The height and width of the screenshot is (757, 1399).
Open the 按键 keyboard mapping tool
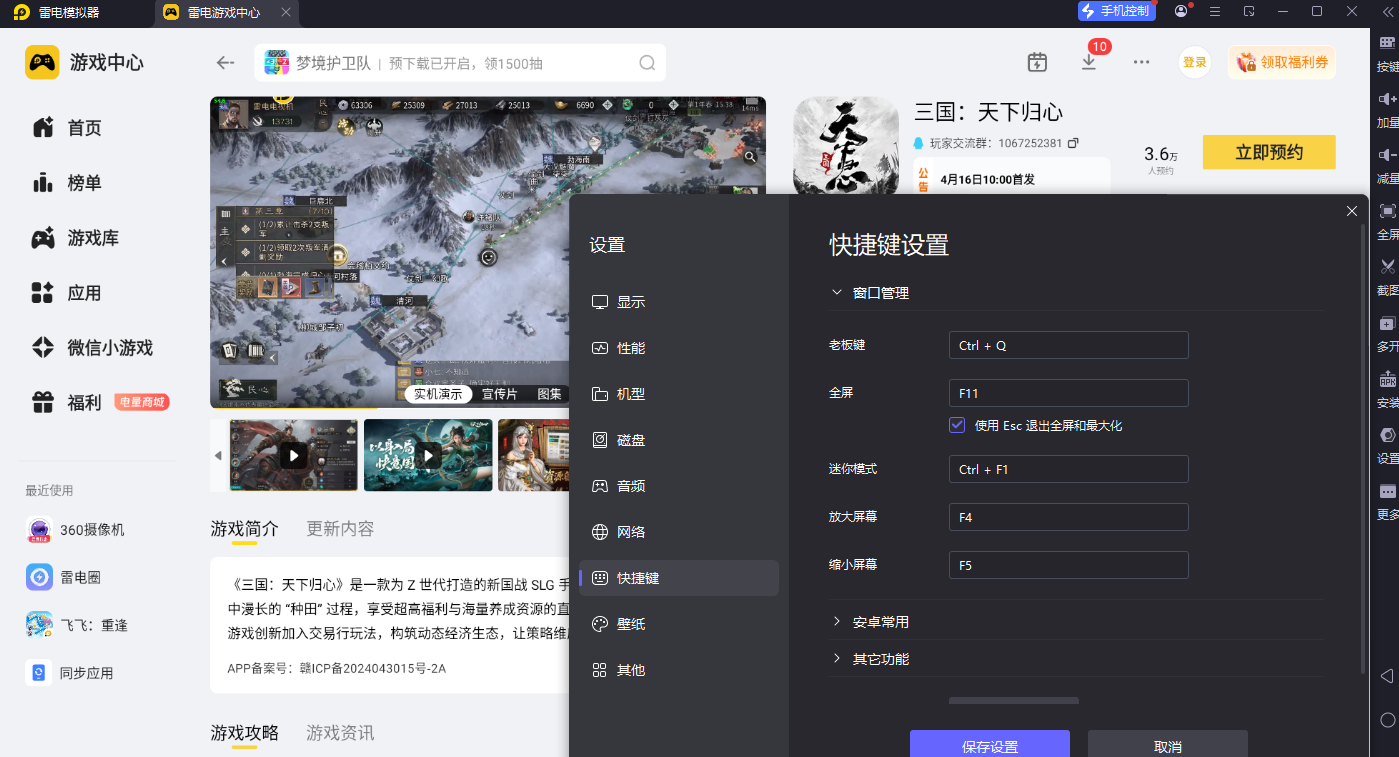tap(1387, 43)
